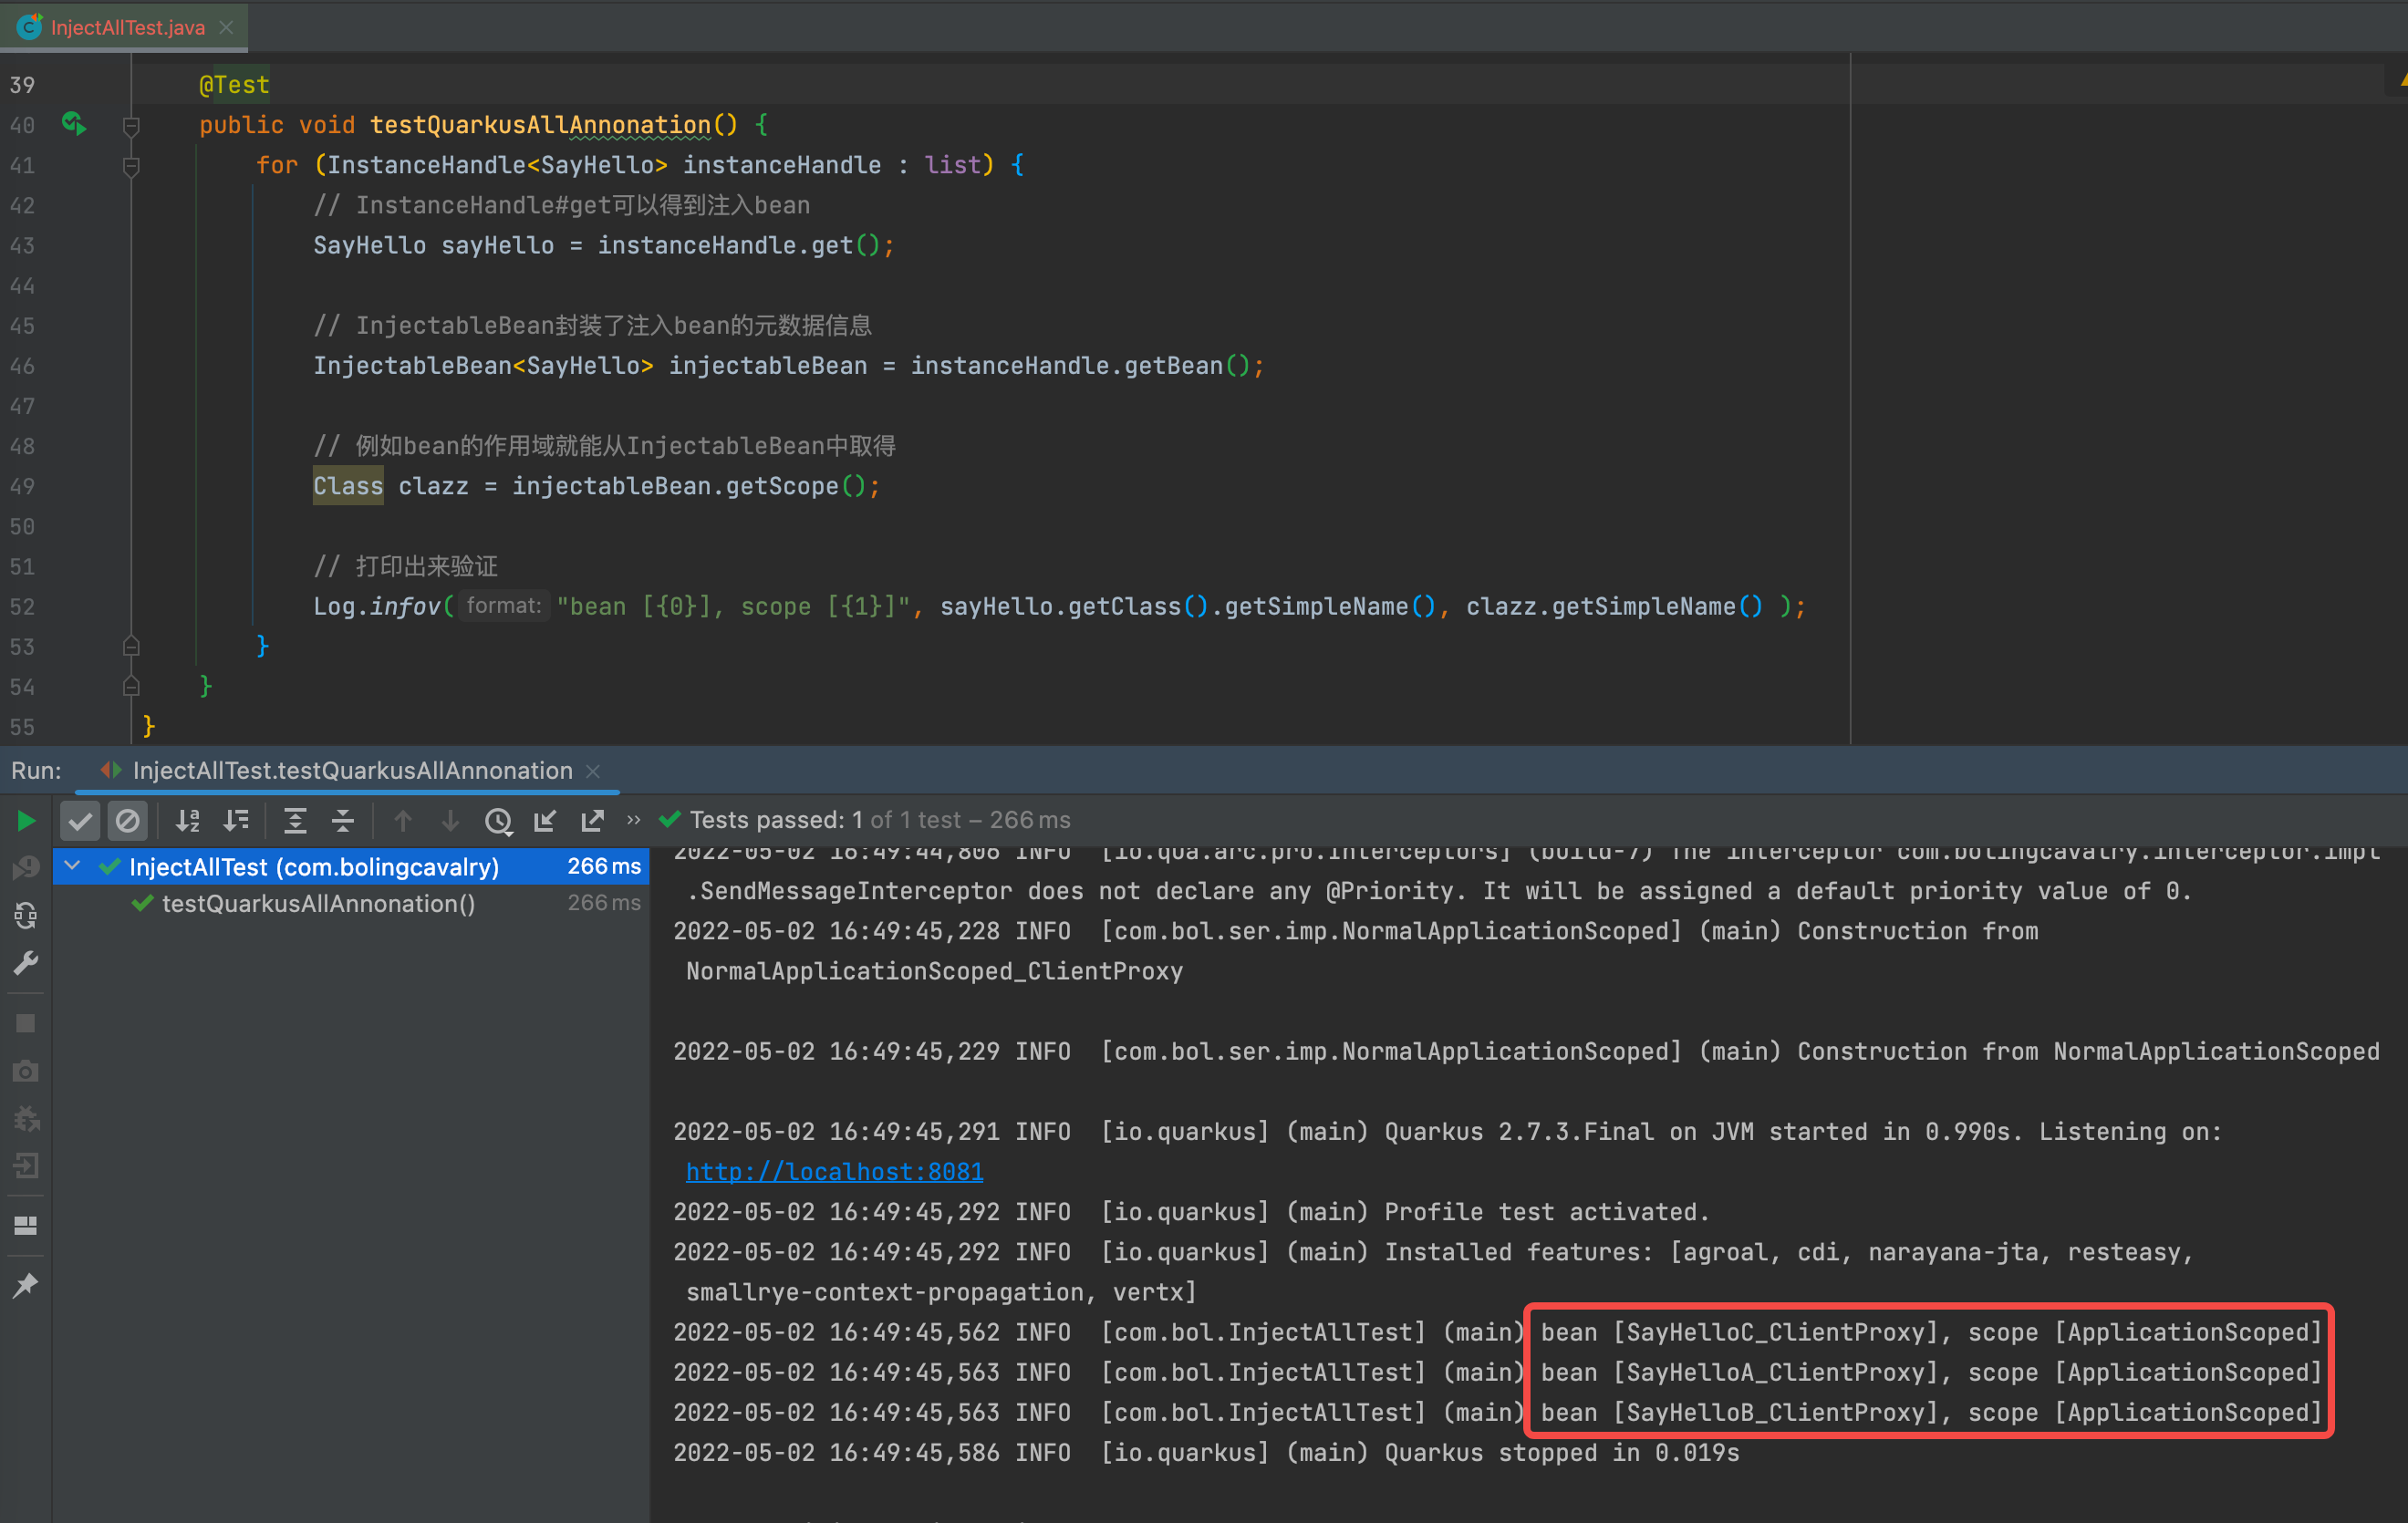Screen dimensions: 2408x1523
Task: Sort tests alphabetically
Action: coord(188,821)
